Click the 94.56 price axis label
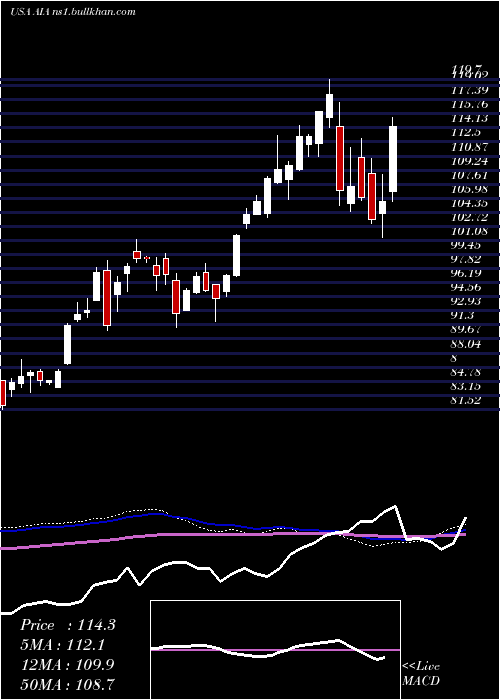The width and height of the screenshot is (500, 700). pos(466,288)
